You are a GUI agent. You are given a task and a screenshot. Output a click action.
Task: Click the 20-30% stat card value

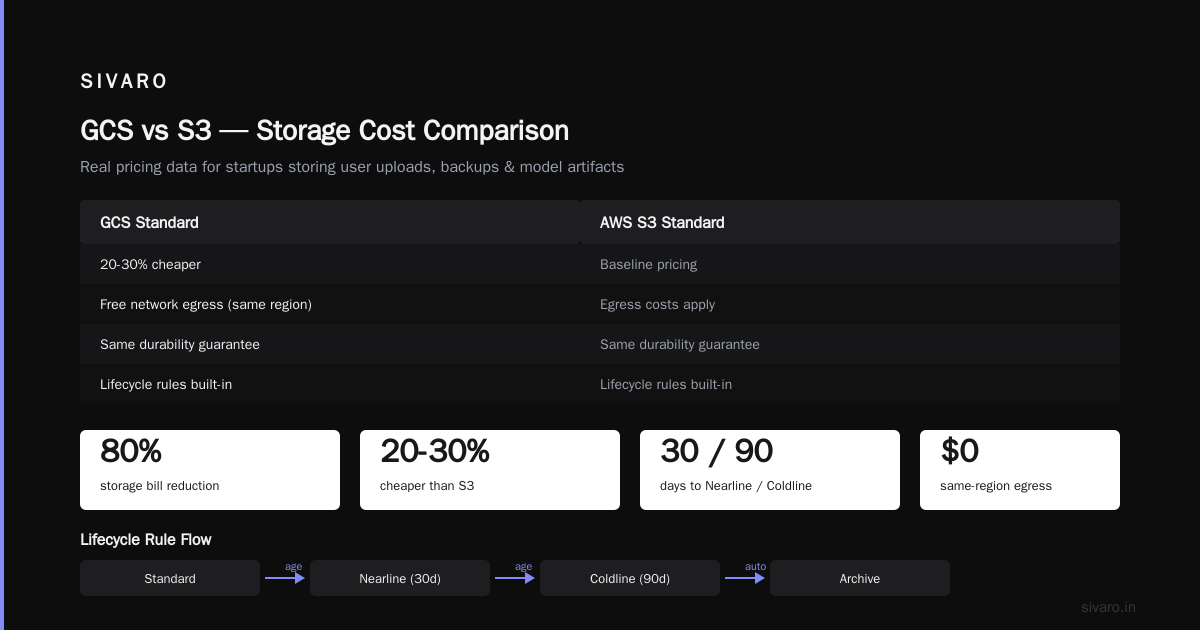[x=435, y=451]
